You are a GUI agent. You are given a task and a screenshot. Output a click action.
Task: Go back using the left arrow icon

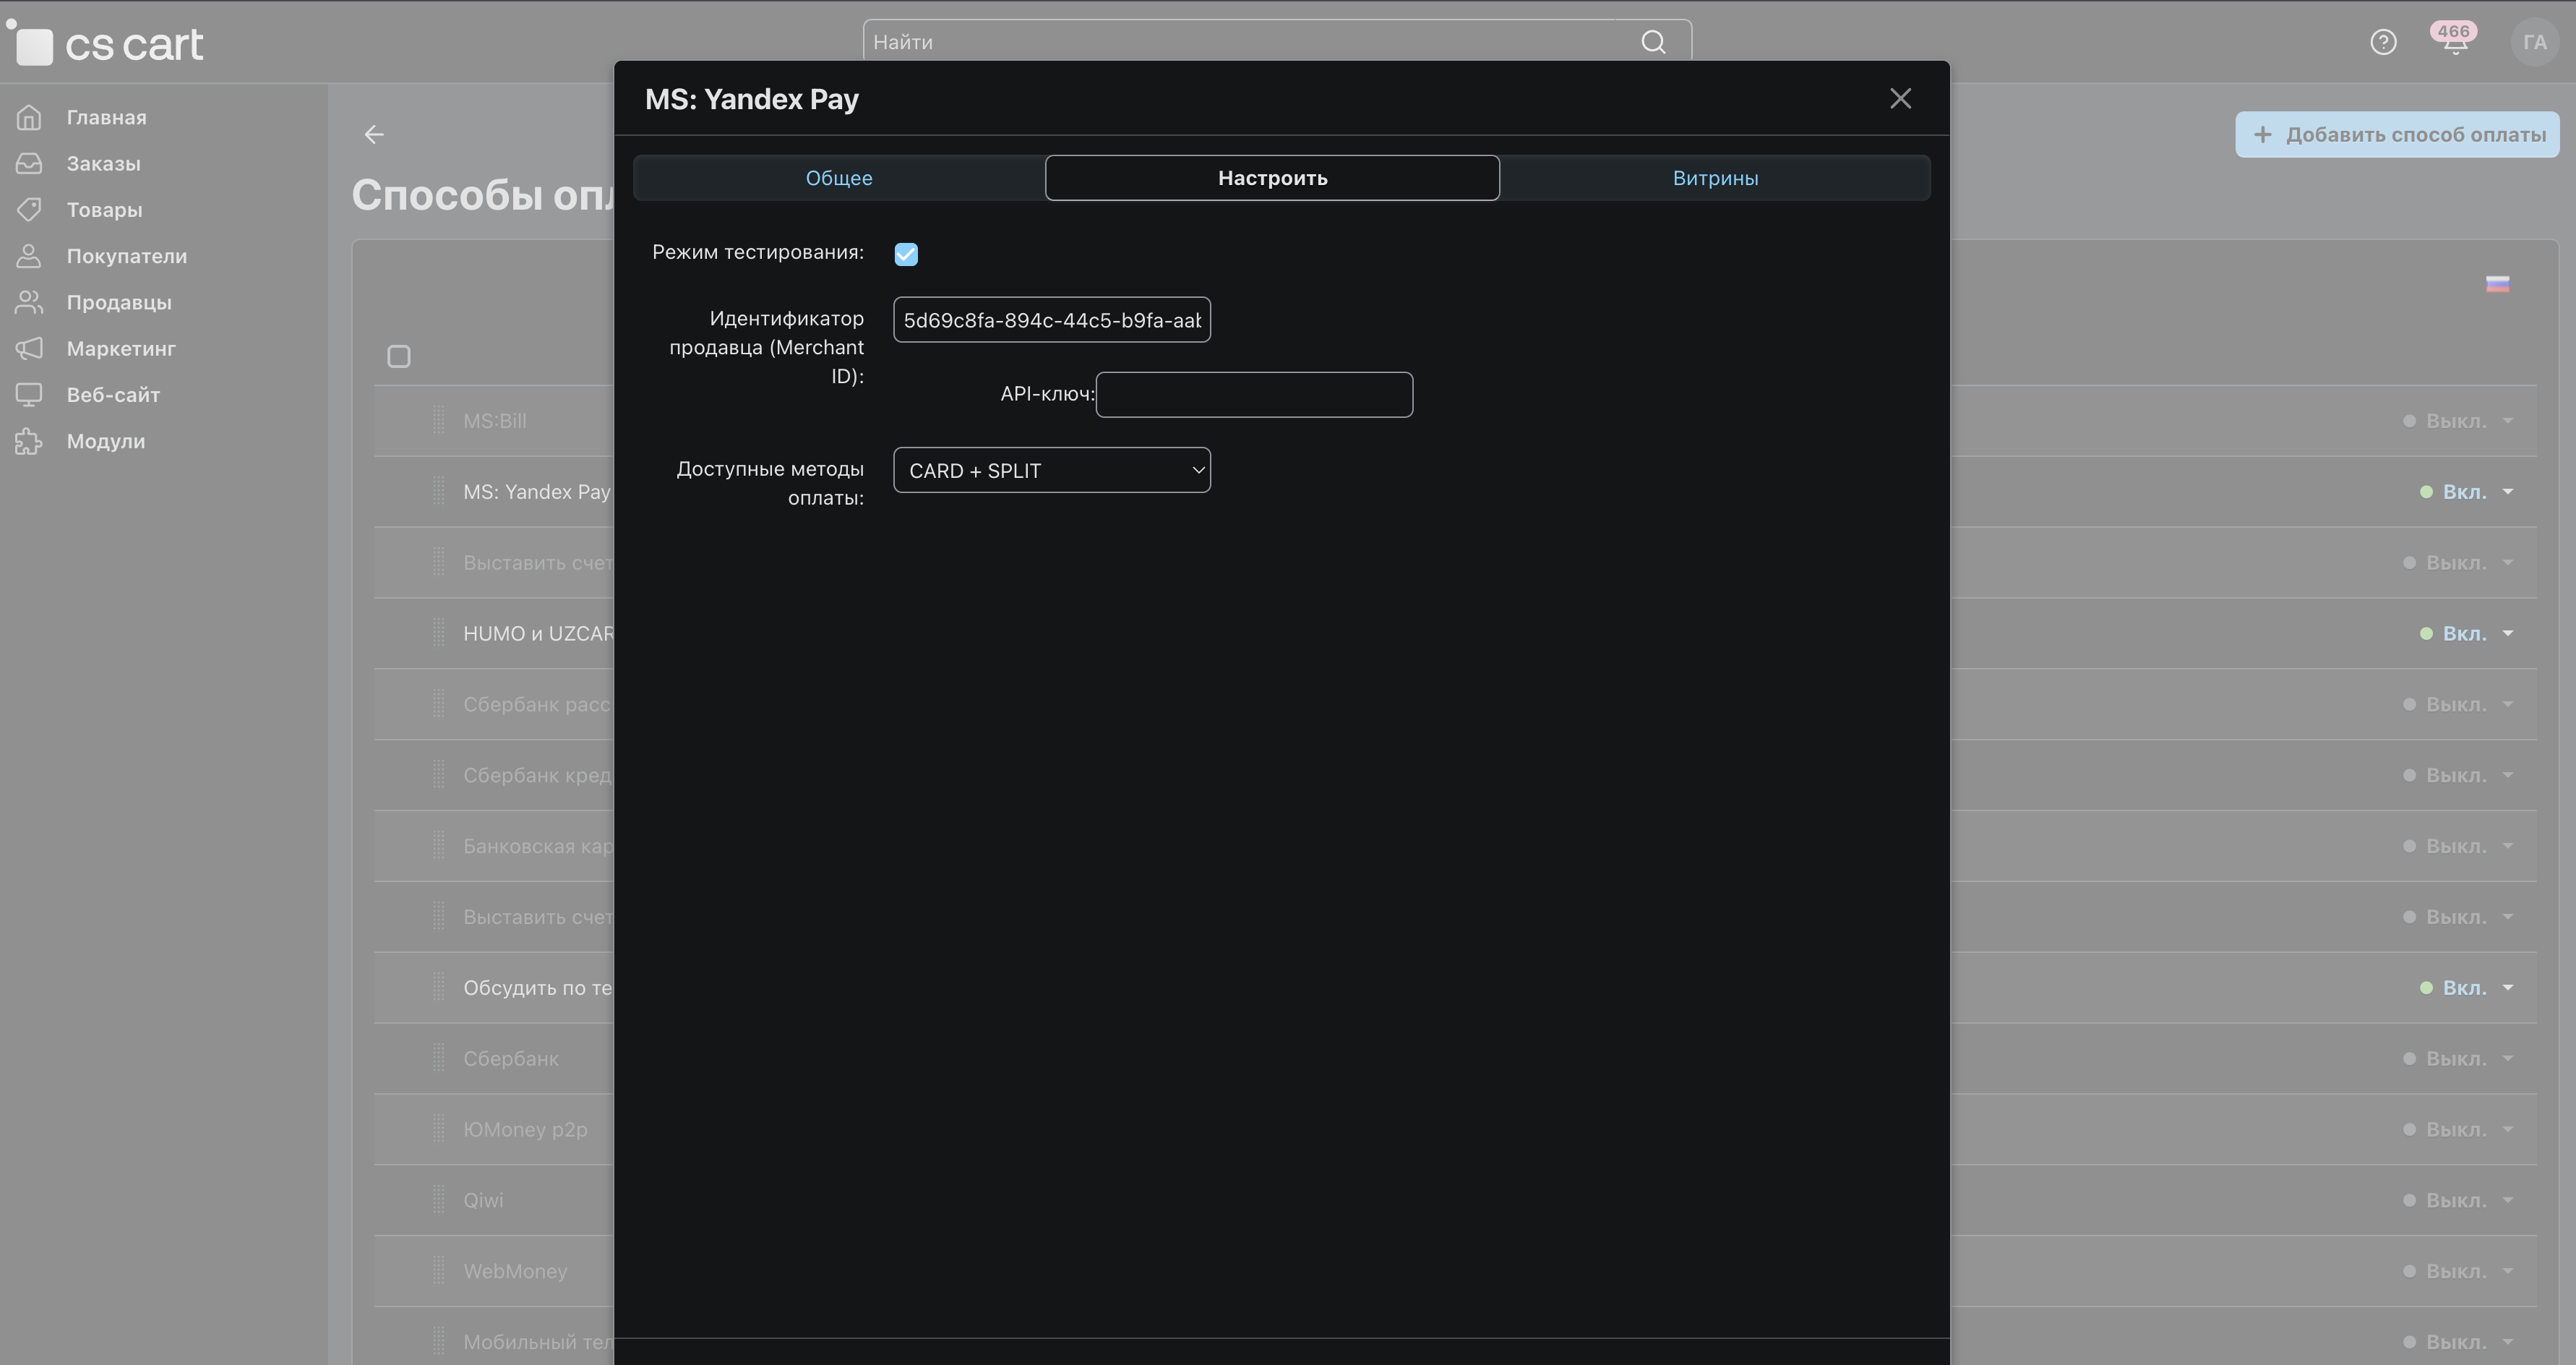374,134
